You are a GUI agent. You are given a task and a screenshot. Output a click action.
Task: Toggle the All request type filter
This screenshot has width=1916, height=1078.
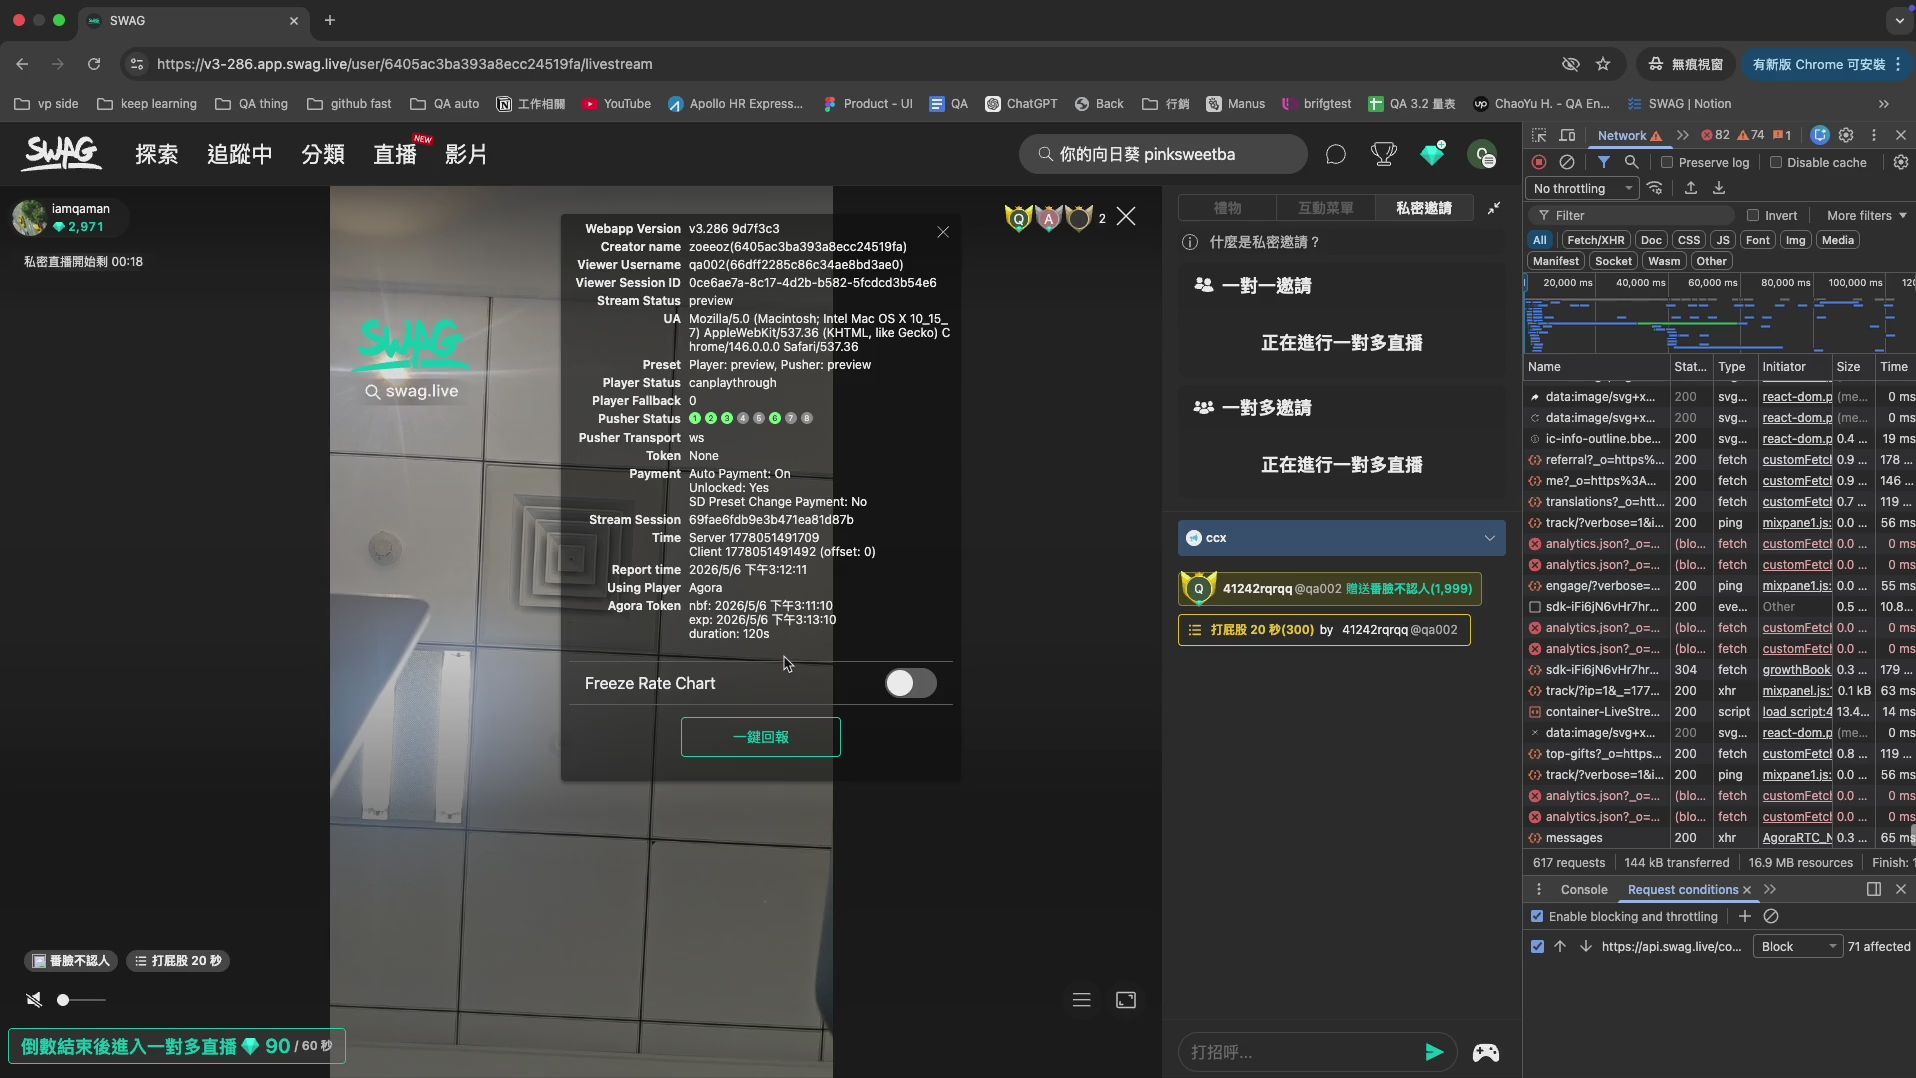(x=1540, y=240)
